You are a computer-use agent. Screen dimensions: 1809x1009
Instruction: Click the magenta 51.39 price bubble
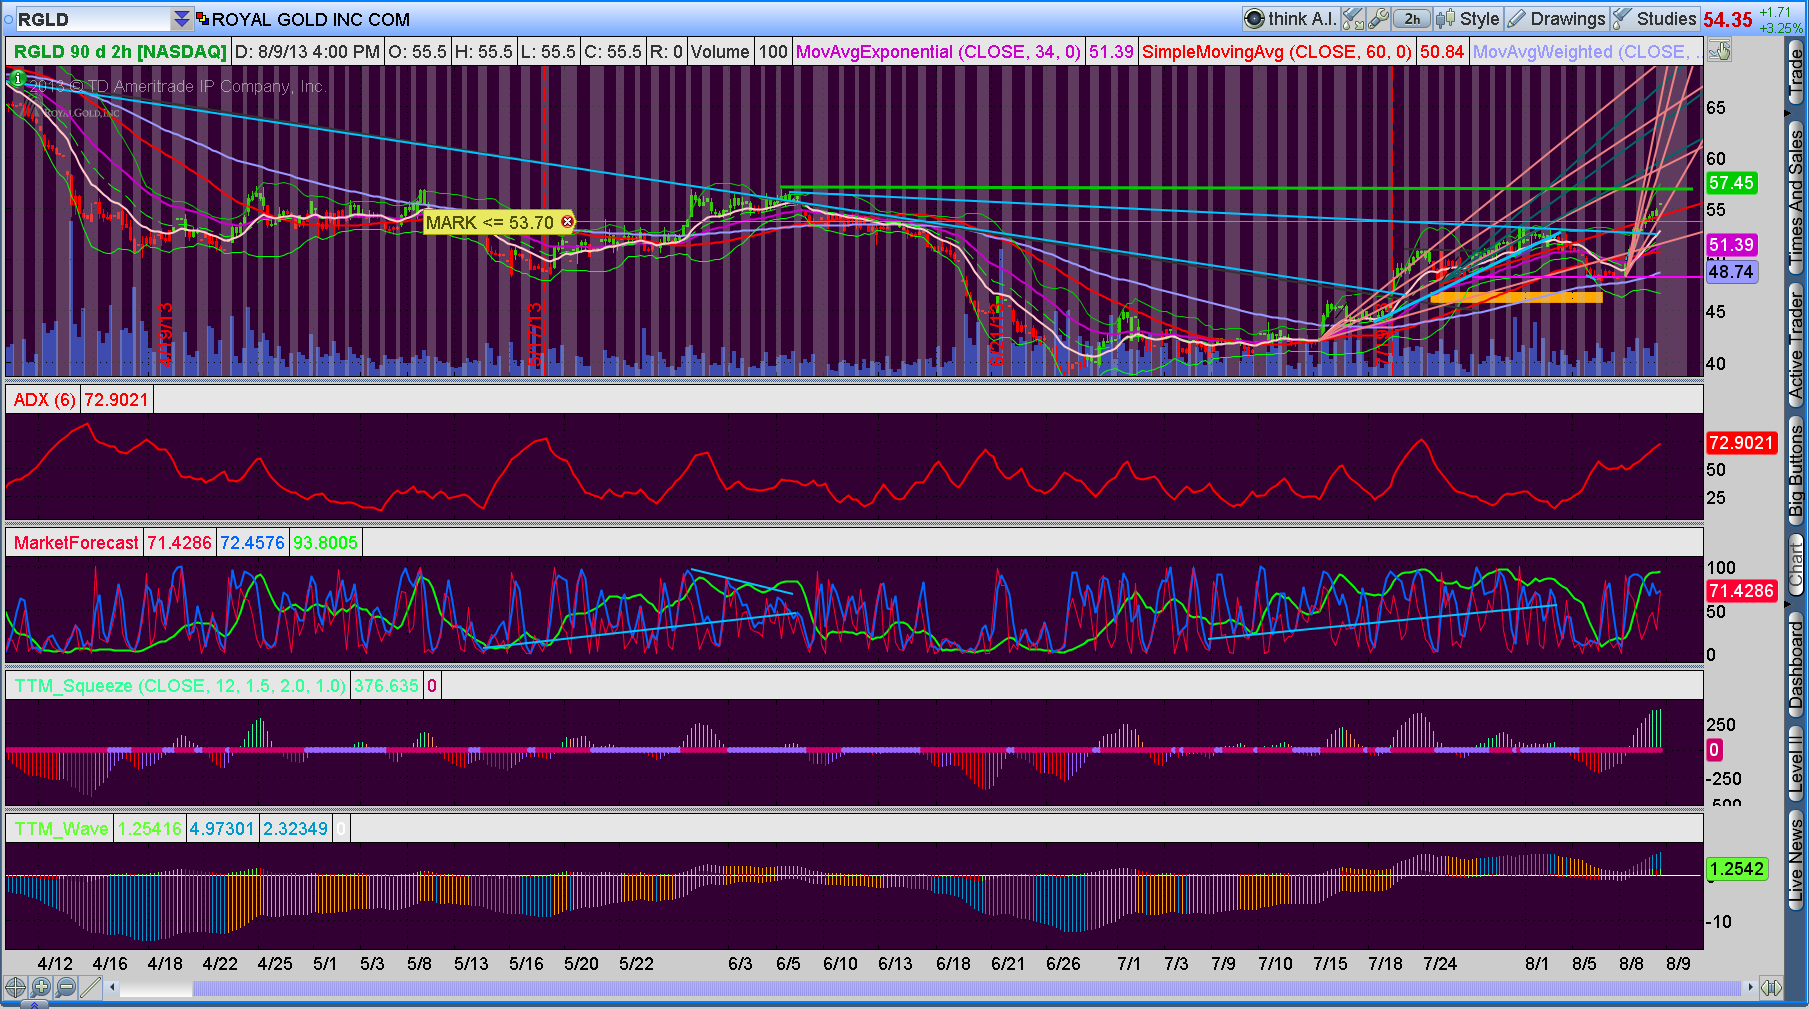(1731, 245)
